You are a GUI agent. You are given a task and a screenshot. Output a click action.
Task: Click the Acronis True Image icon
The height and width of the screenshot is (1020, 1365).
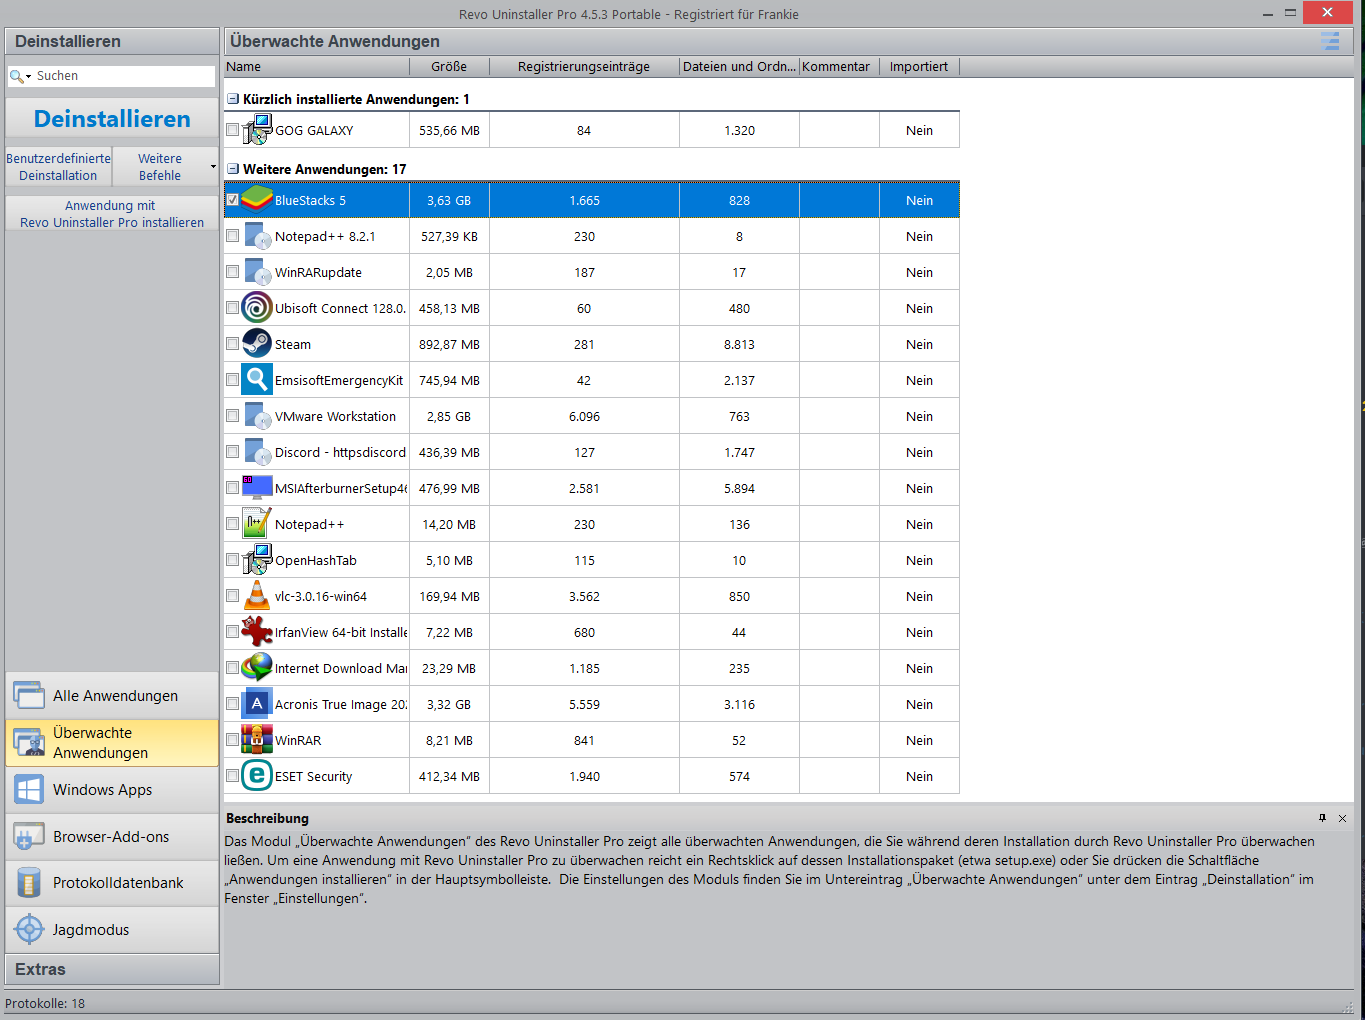(257, 703)
